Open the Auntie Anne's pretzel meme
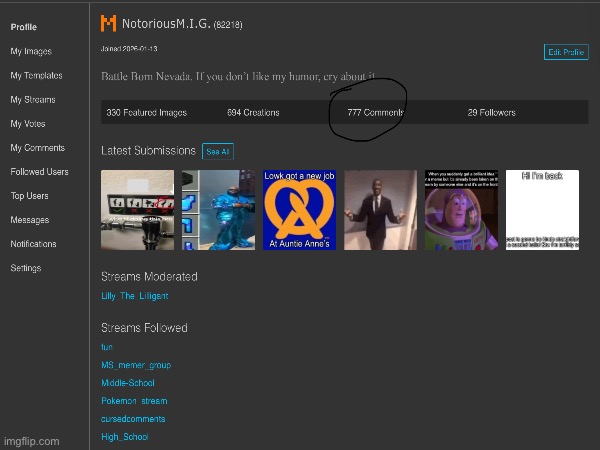Screen dimensions: 600x450 [x=299, y=210]
